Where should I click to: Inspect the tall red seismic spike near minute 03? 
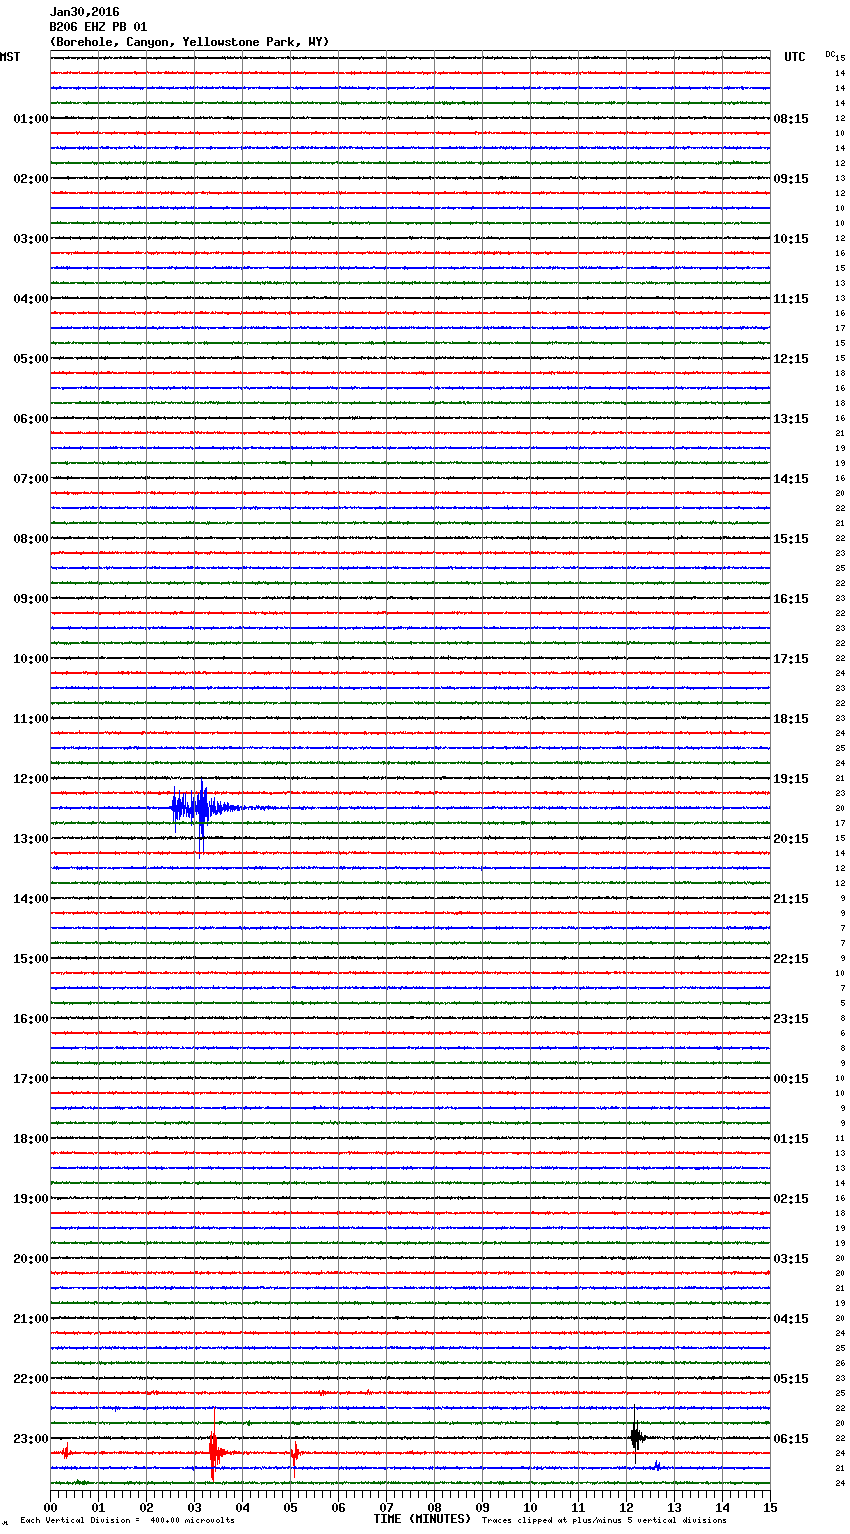click(214, 1446)
